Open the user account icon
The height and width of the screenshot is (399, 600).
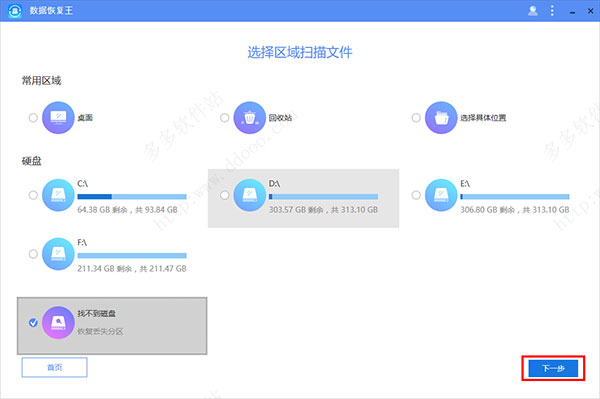[x=532, y=11]
